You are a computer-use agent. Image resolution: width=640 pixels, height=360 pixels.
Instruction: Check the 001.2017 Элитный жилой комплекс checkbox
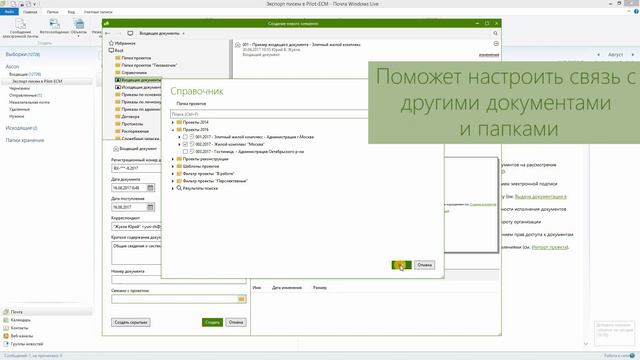pyautogui.click(x=185, y=137)
